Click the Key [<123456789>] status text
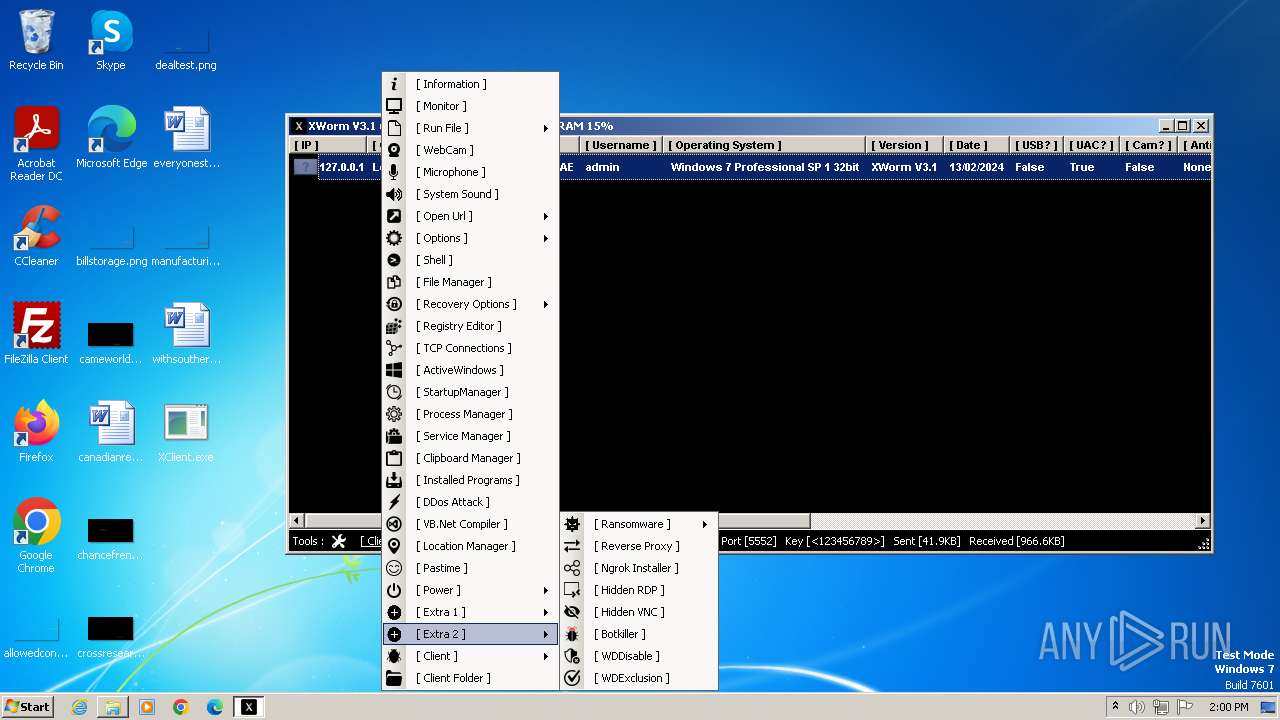The image size is (1280, 720). [x=836, y=541]
